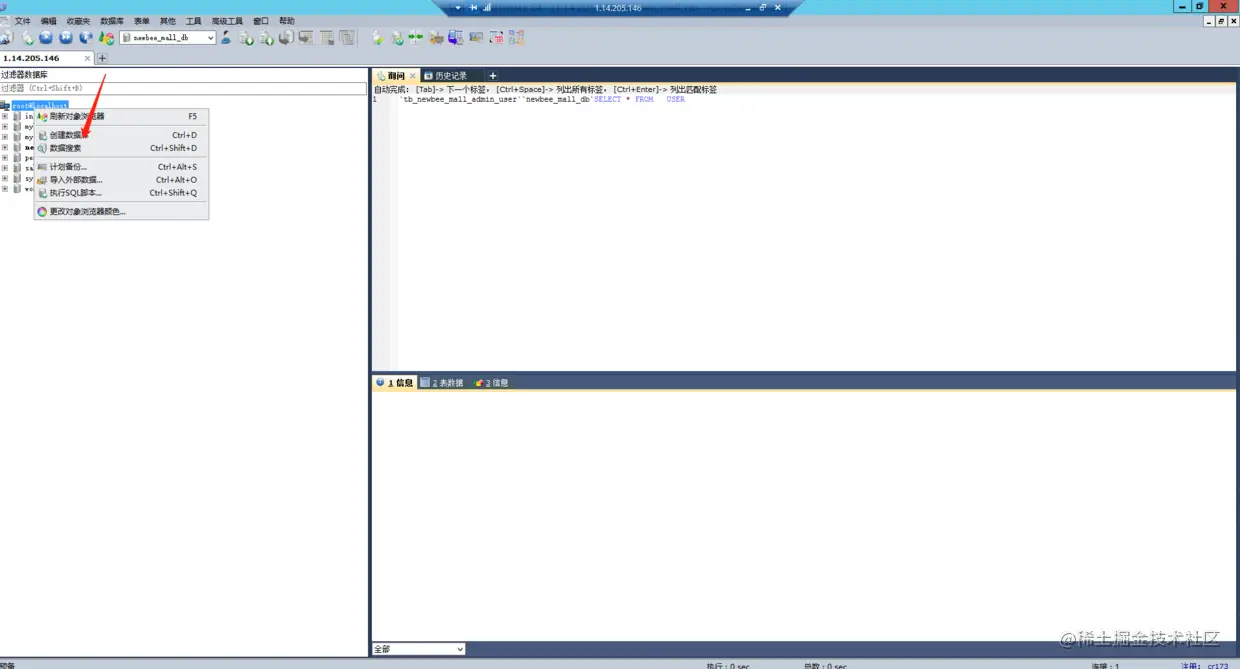Click the rainbow icon beside 更改对象浏览器颜色

(x=42, y=212)
